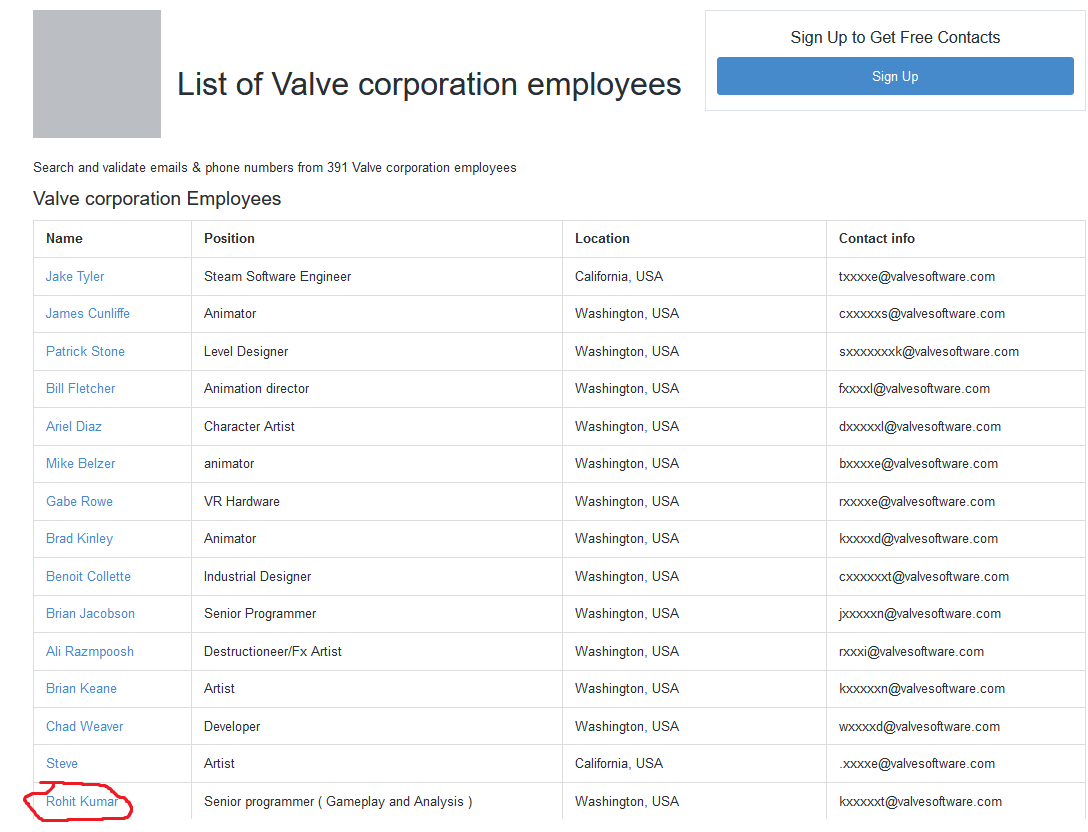Open Brian Jacobson's profile link
Screen dimensions: 1088x832
(90, 613)
